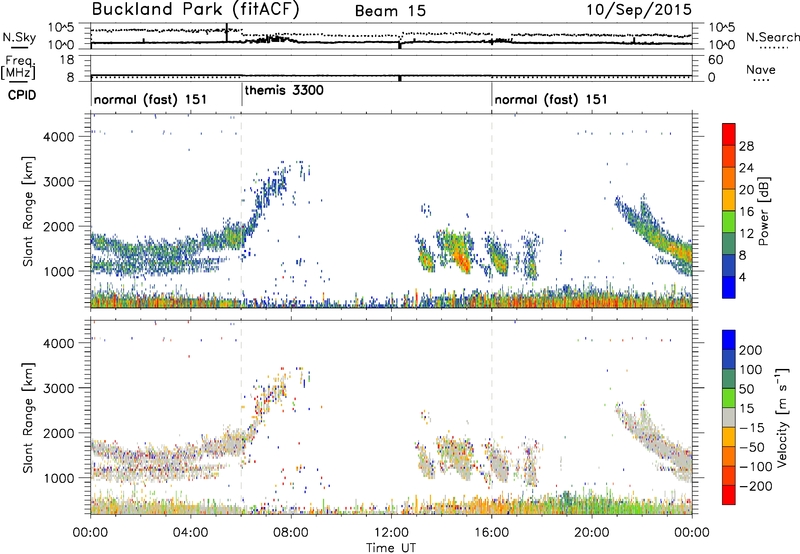Click "Slant Range [km]" label of power panel

click(28, 211)
